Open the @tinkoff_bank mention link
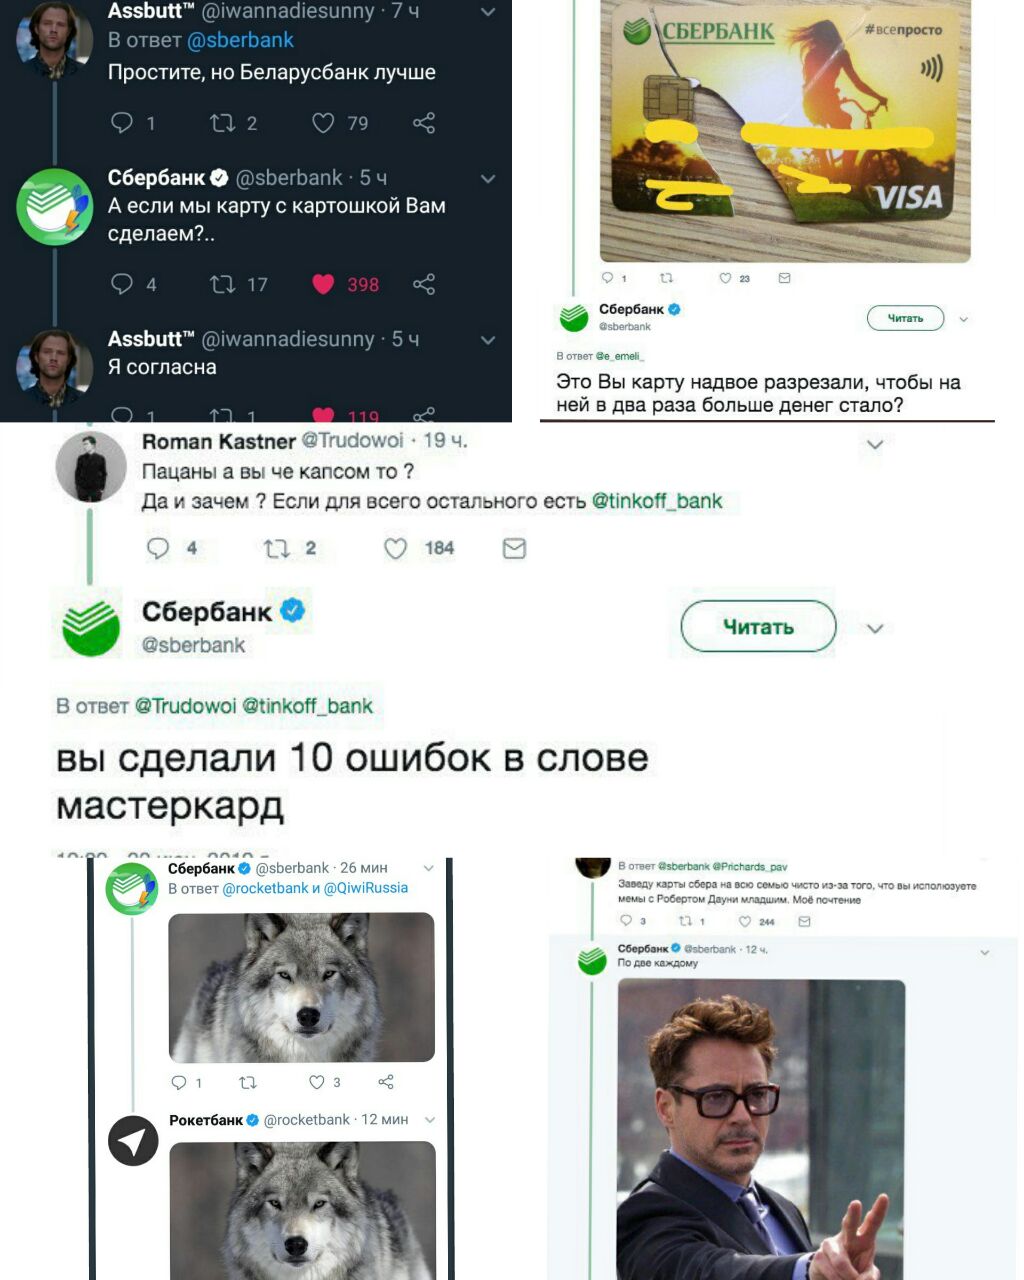 coord(657,501)
